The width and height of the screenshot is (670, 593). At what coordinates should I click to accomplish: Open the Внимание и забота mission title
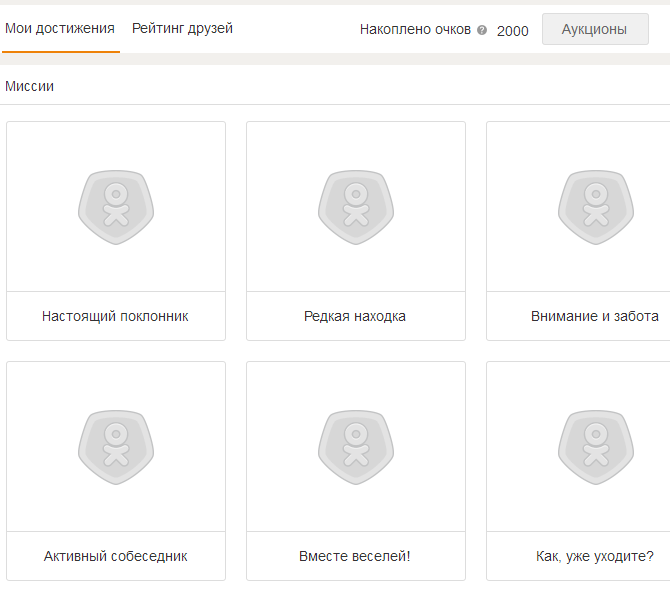point(595,316)
